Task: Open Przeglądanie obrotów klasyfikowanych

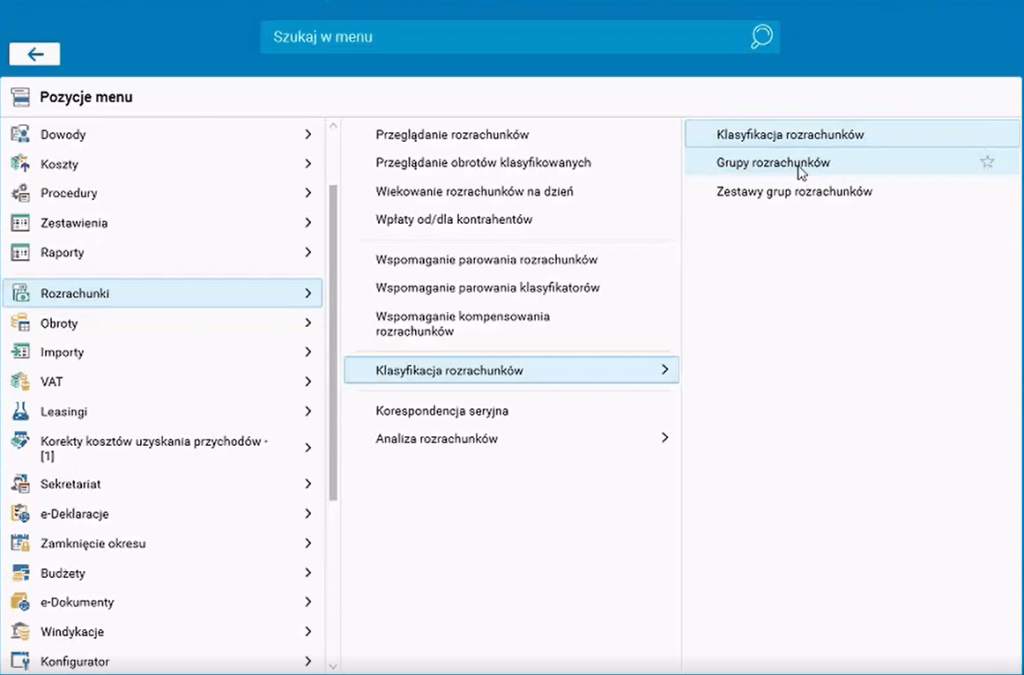Action: pos(483,163)
